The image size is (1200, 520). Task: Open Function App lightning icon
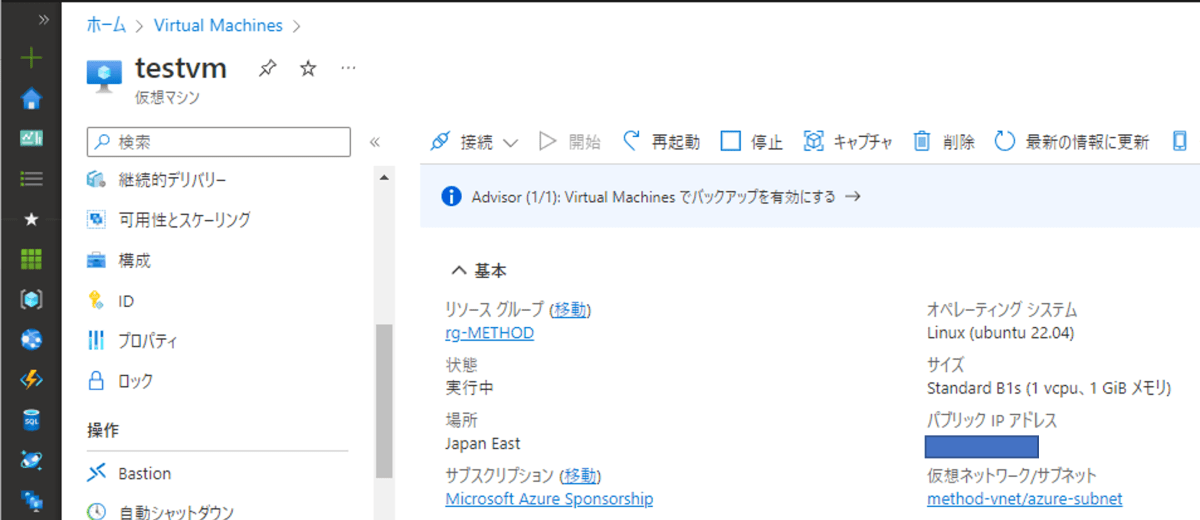coord(32,380)
